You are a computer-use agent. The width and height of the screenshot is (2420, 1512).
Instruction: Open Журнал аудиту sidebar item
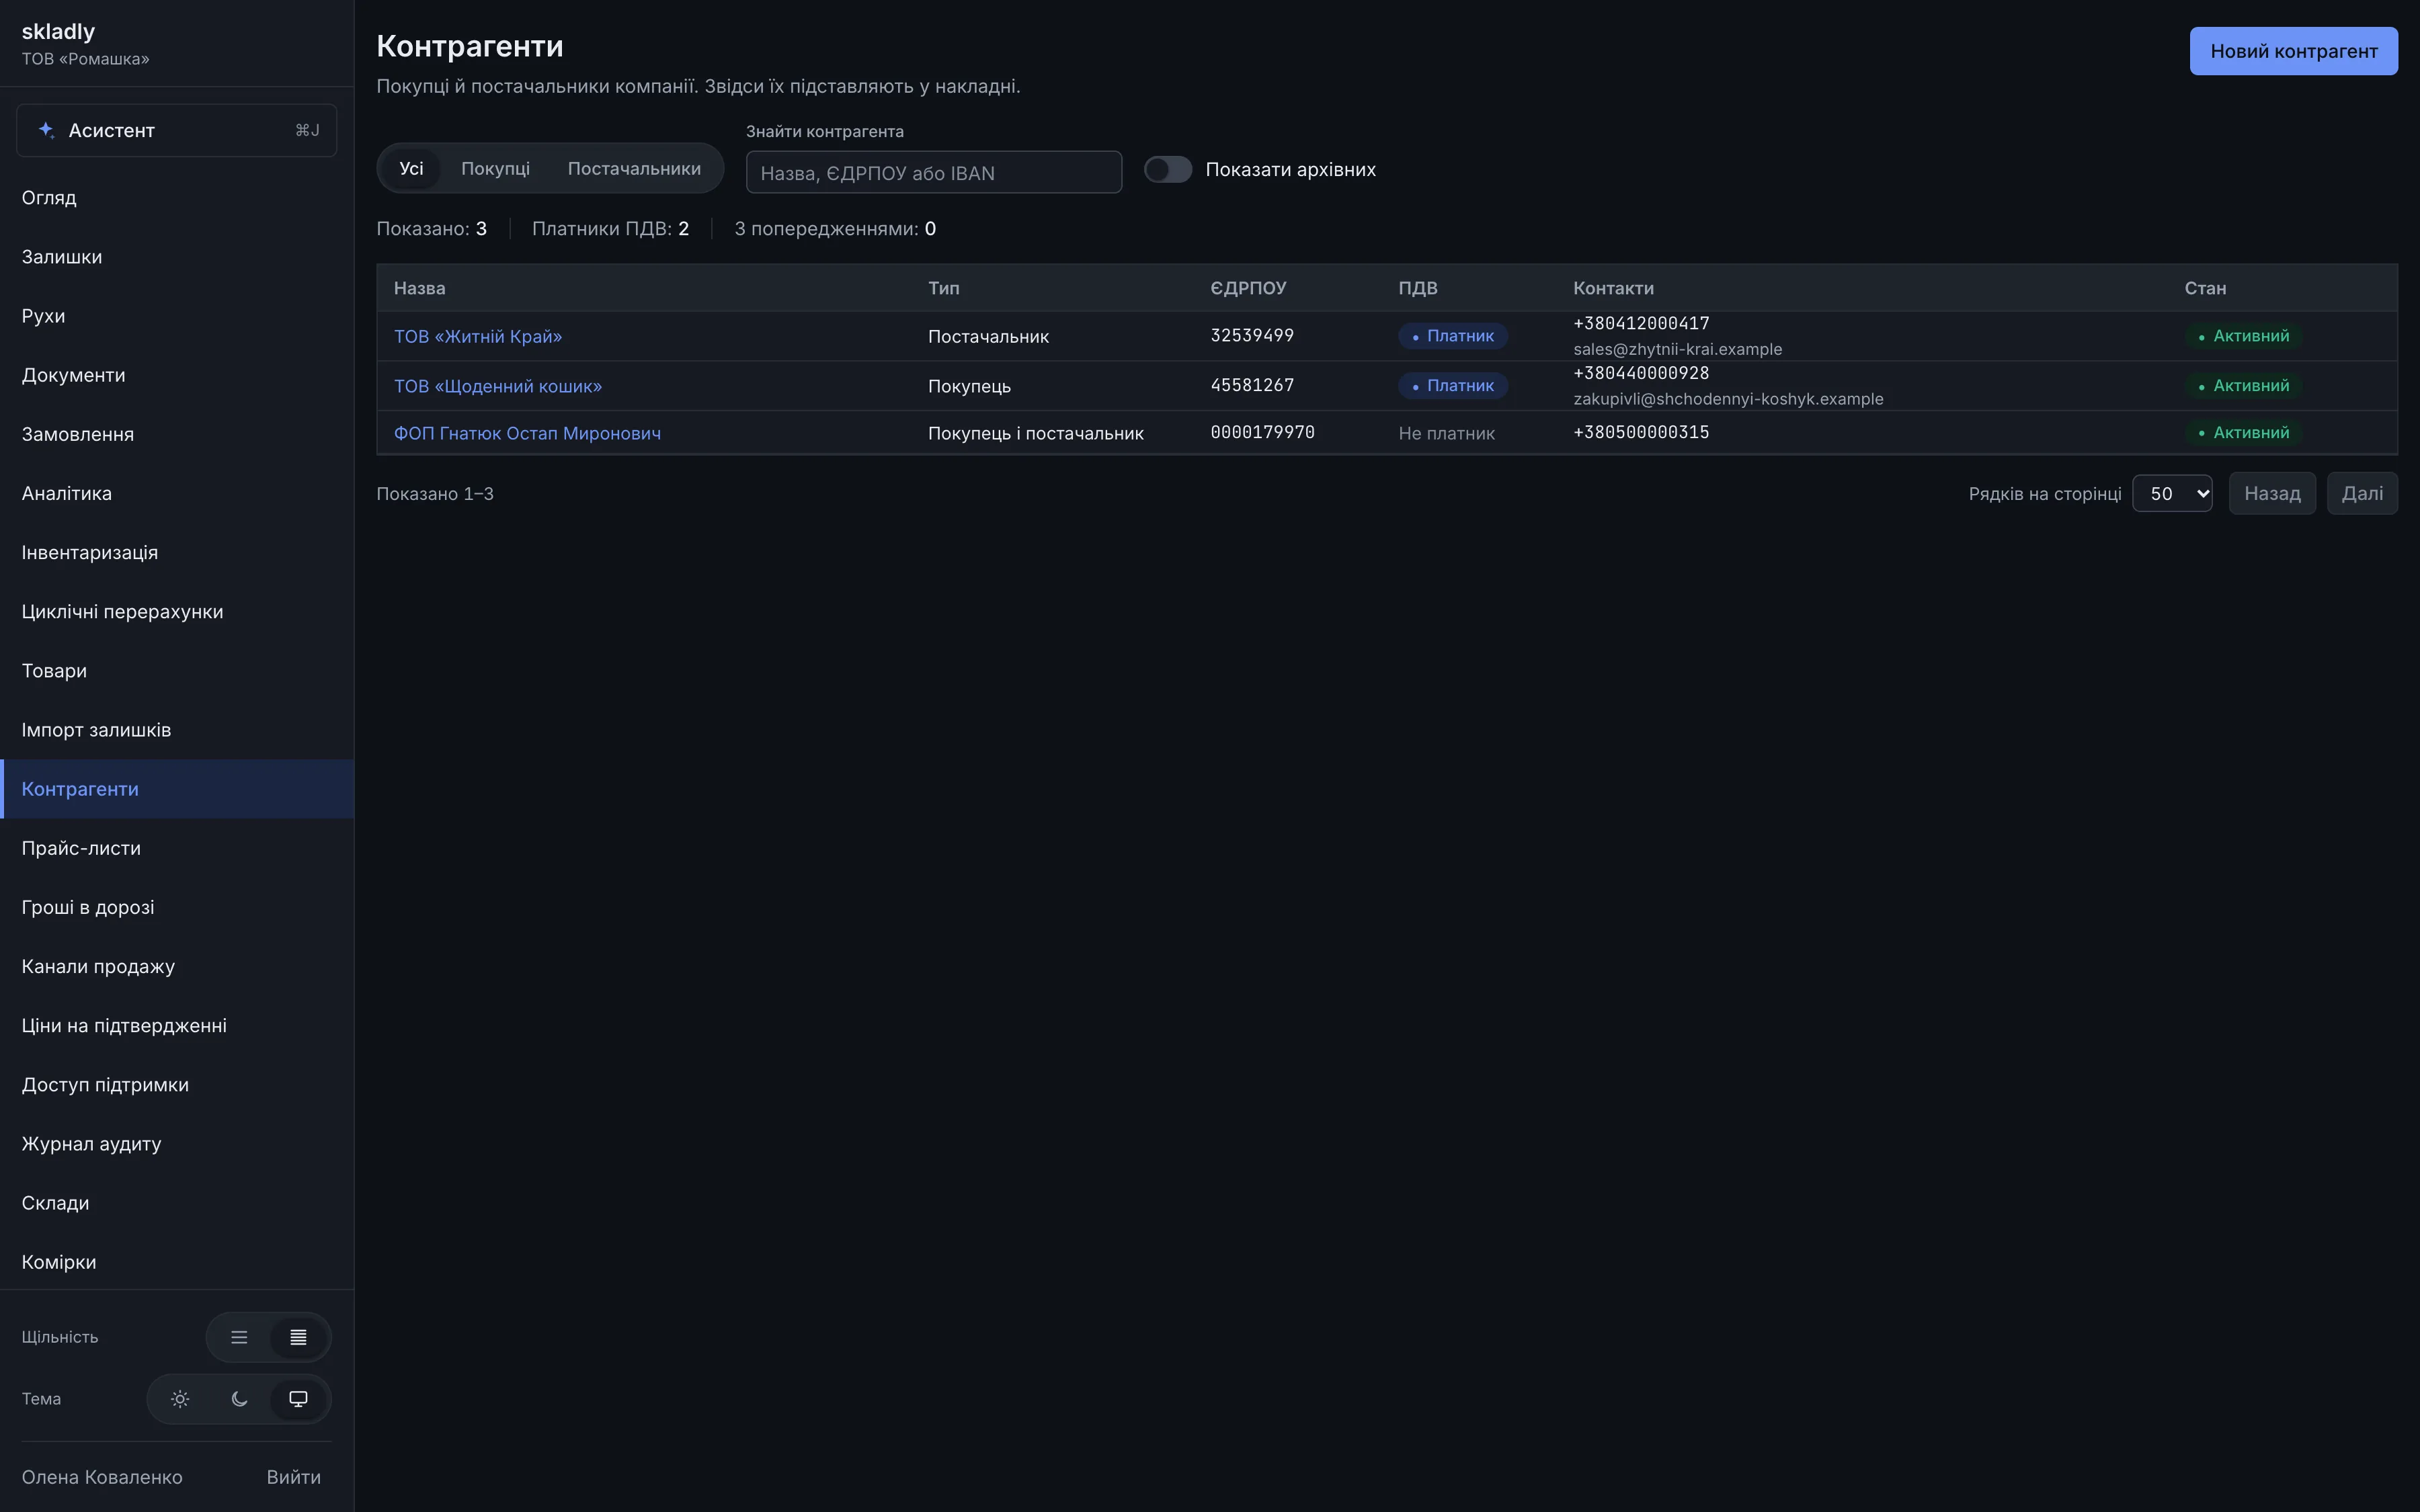click(177, 1144)
